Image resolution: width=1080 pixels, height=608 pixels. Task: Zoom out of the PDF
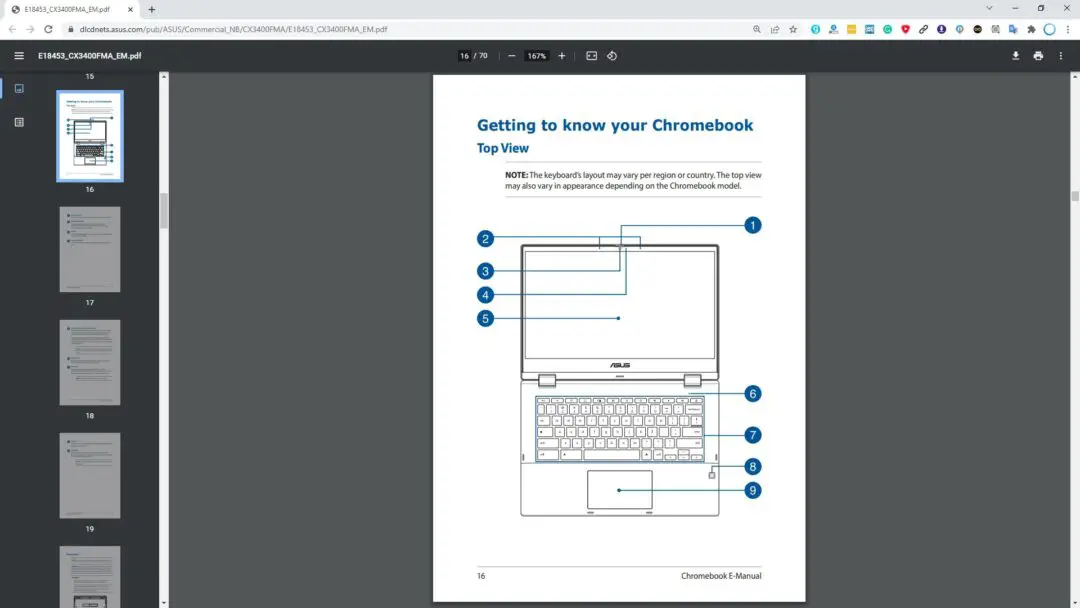(x=512, y=56)
